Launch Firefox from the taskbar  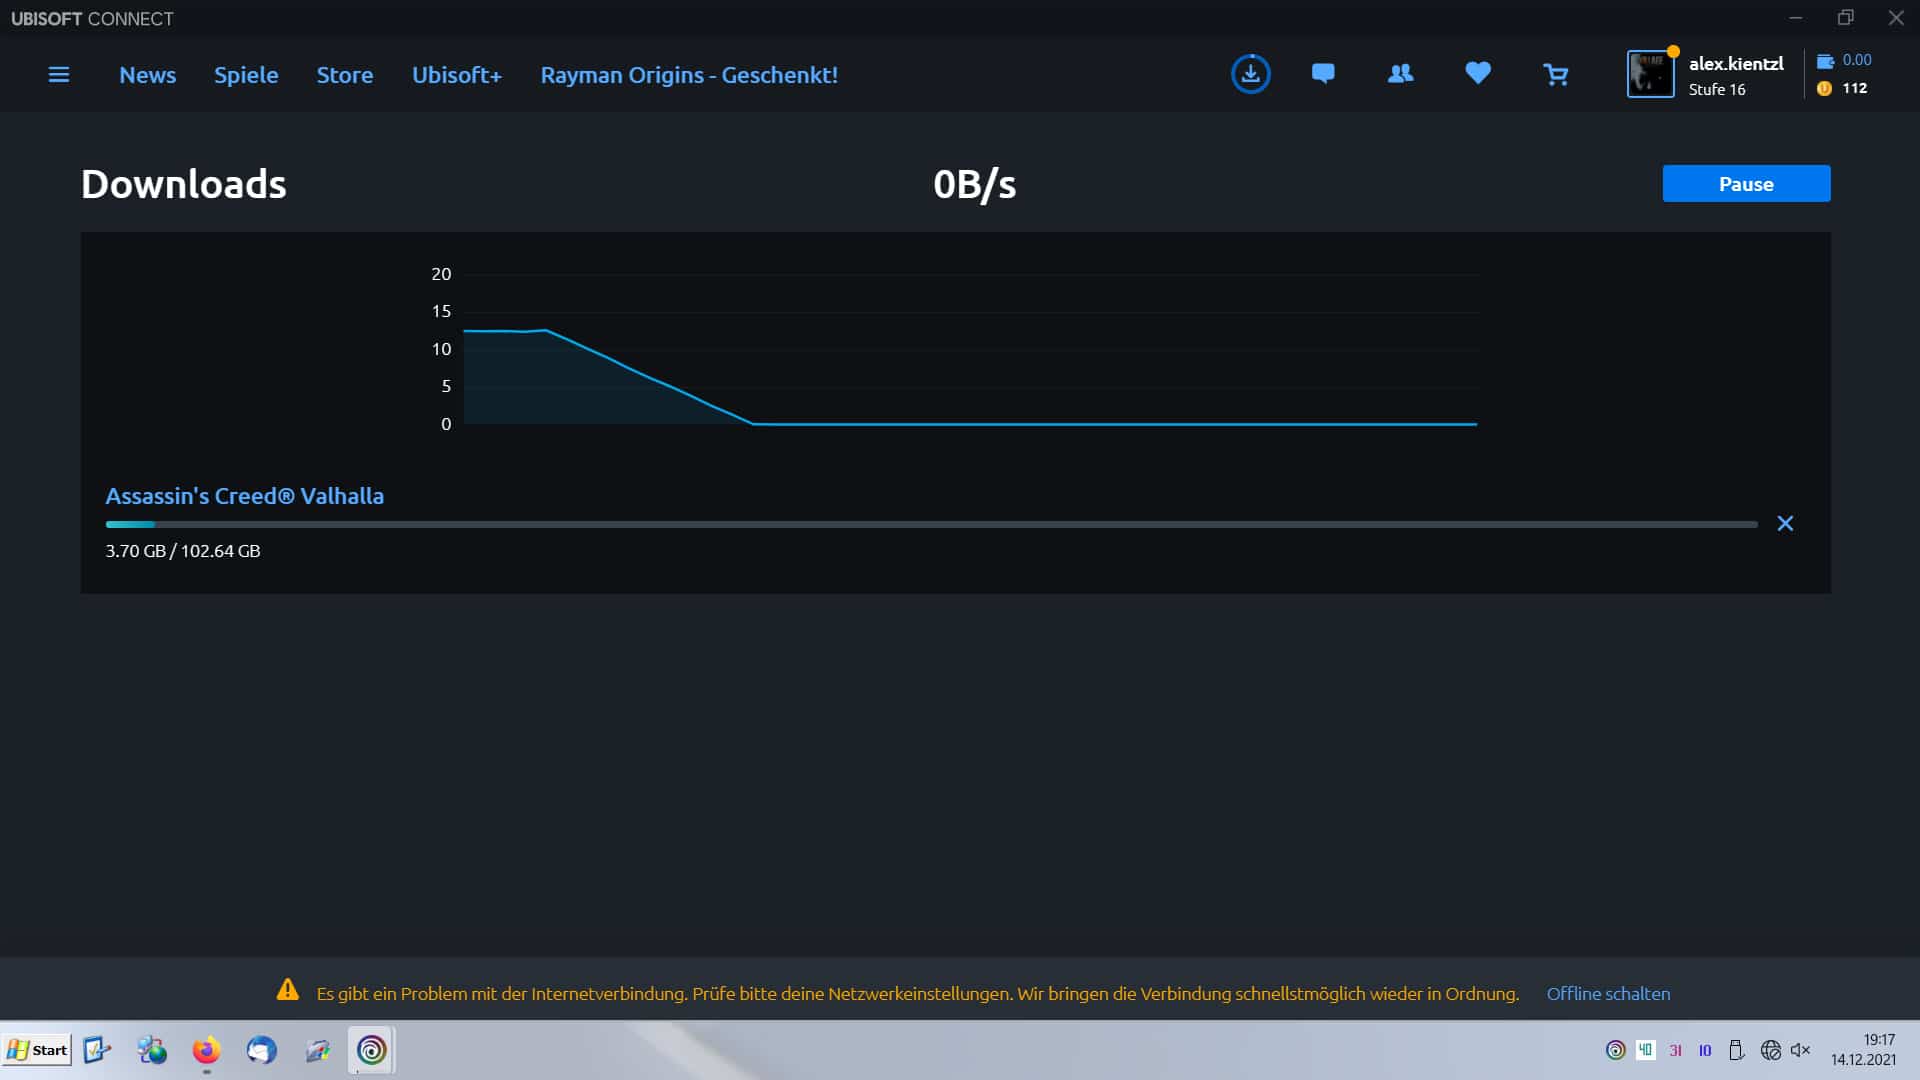[206, 1050]
